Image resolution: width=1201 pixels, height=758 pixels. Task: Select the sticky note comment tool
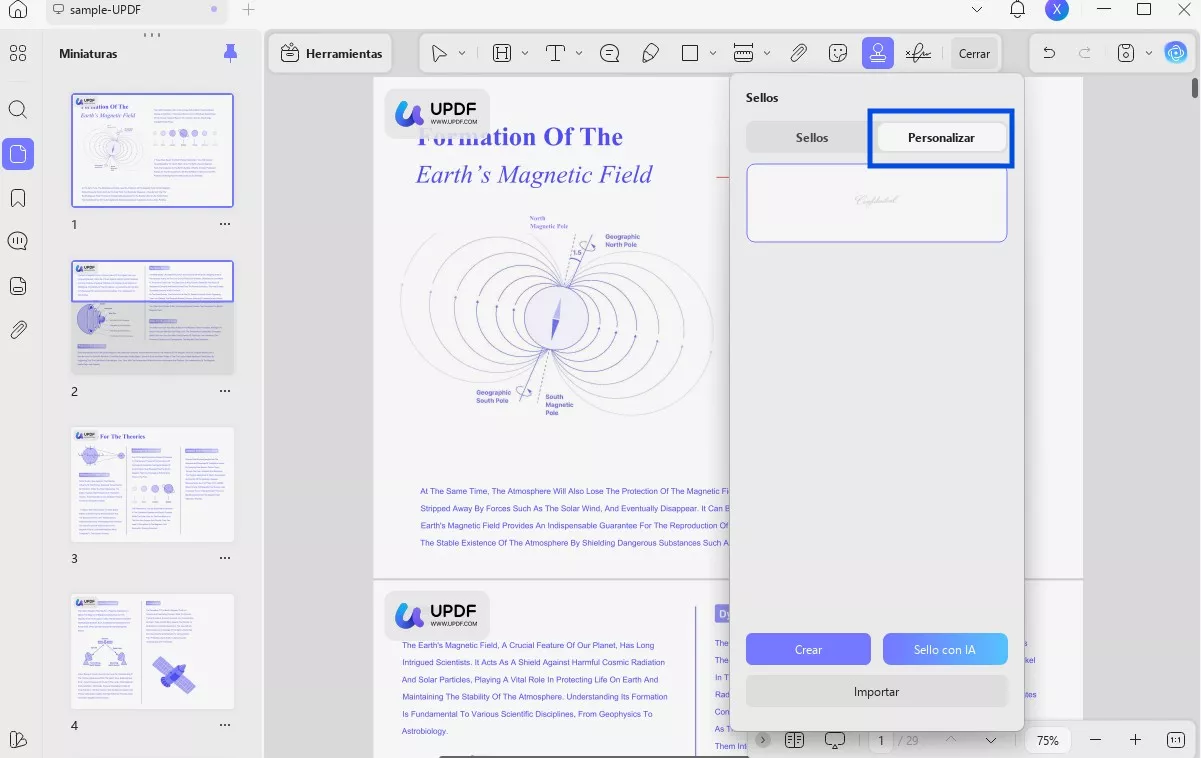pos(609,53)
